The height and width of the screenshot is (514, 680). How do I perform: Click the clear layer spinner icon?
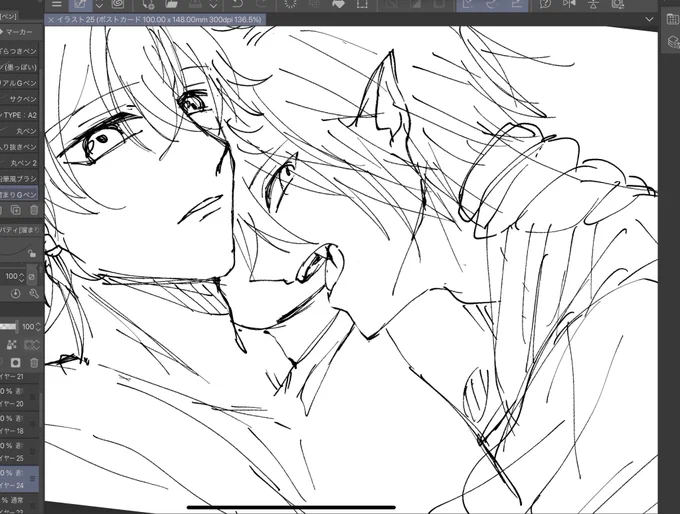click(x=290, y=4)
